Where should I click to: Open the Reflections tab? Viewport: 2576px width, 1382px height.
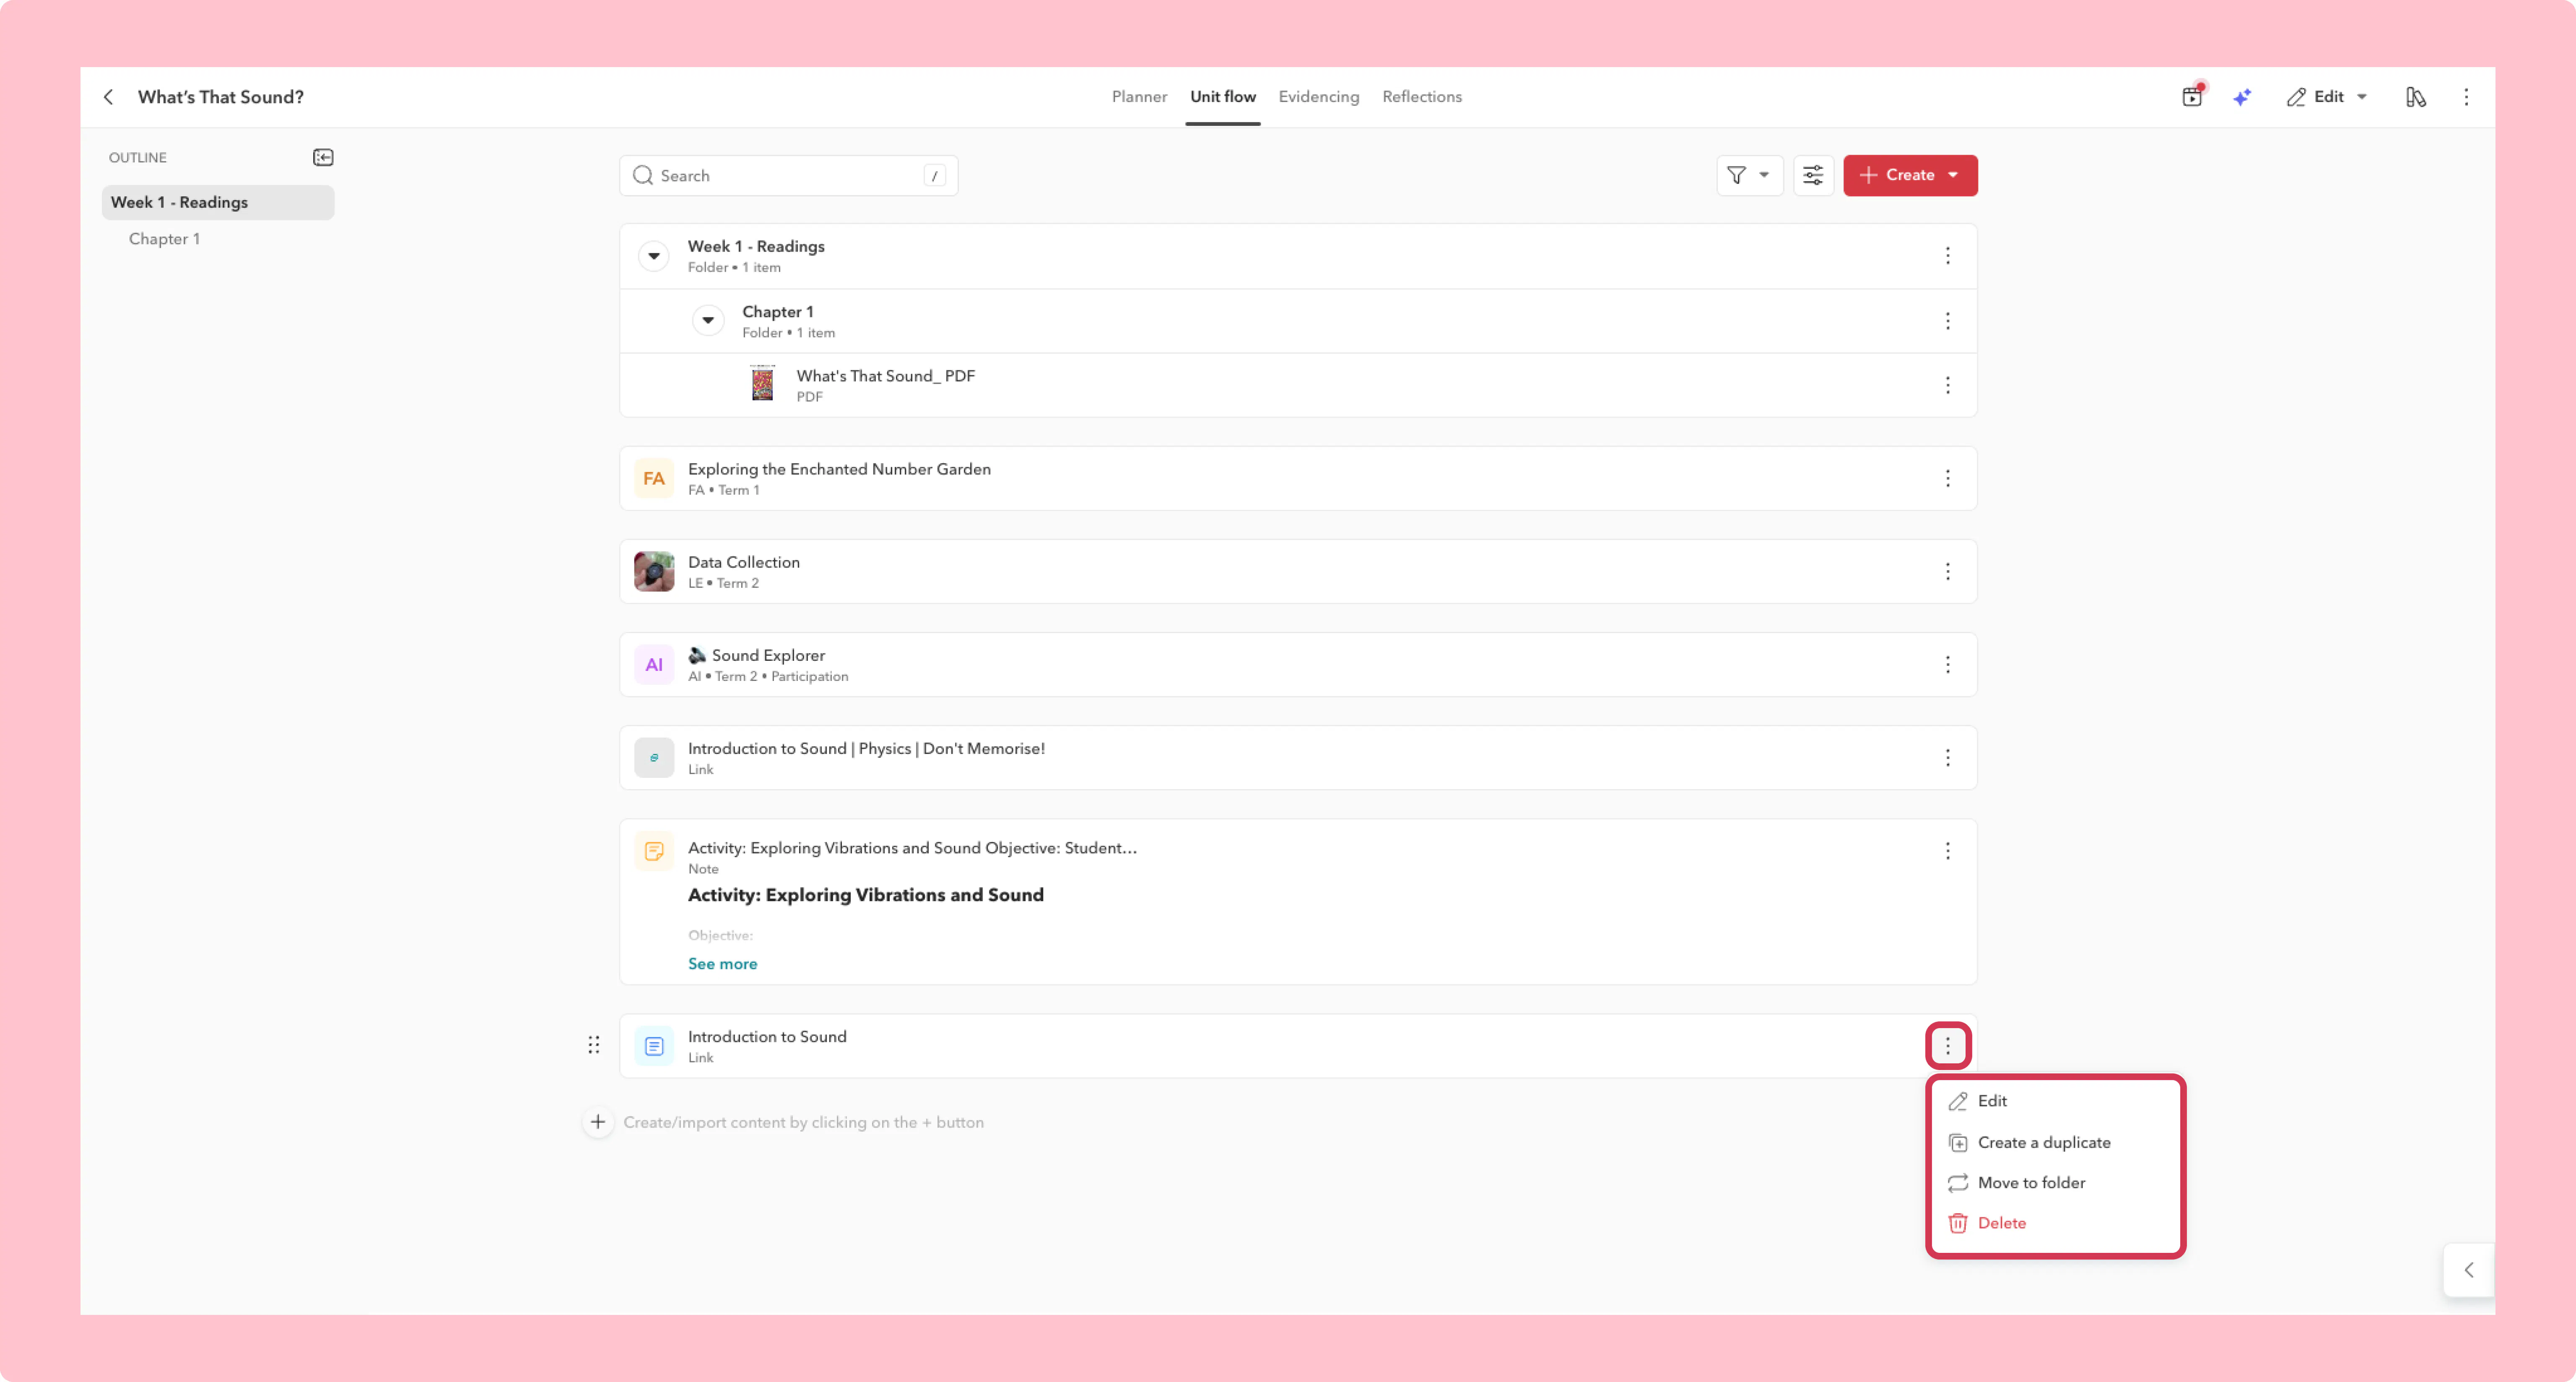point(1422,97)
